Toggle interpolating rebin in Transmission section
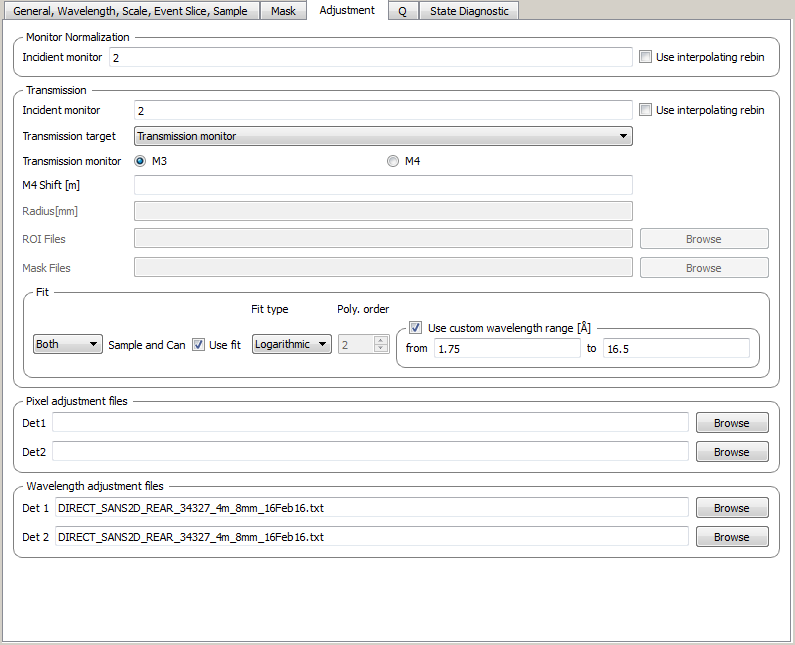The width and height of the screenshot is (795, 645). click(646, 110)
